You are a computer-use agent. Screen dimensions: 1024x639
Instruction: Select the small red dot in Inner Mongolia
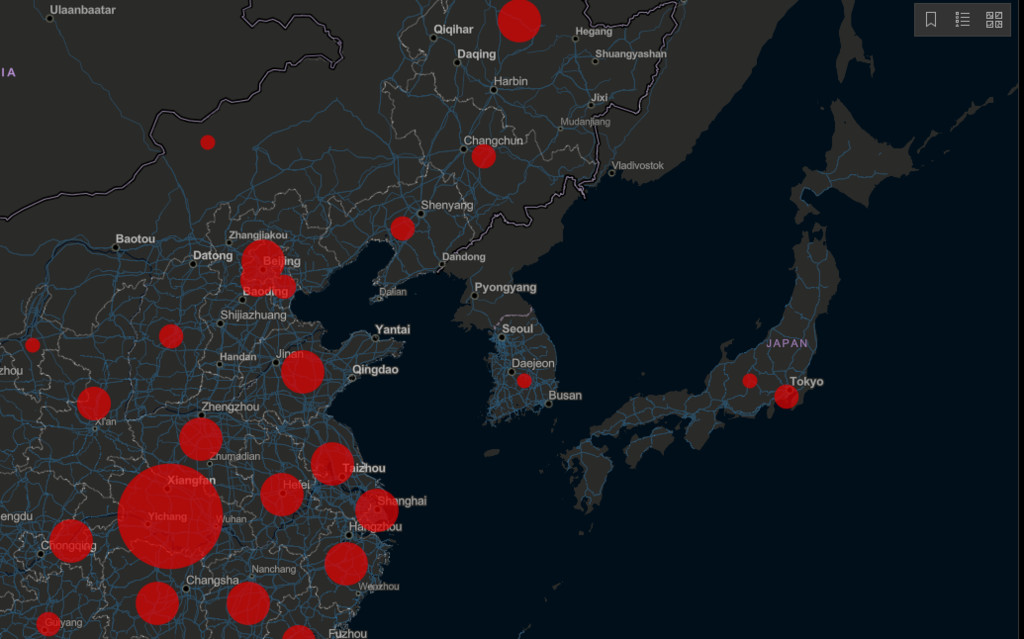[x=207, y=142]
